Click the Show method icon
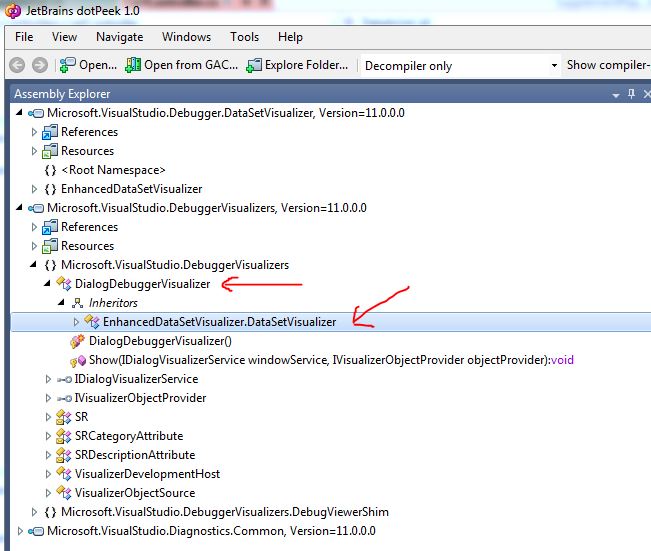Viewport: 651px width, 551px height. [x=78, y=360]
